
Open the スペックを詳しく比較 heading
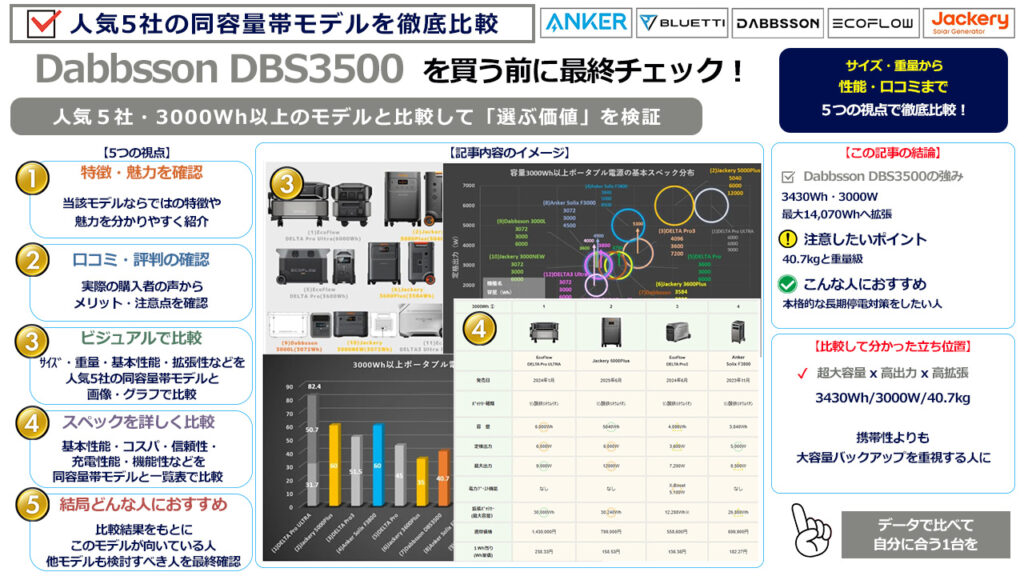[138, 422]
